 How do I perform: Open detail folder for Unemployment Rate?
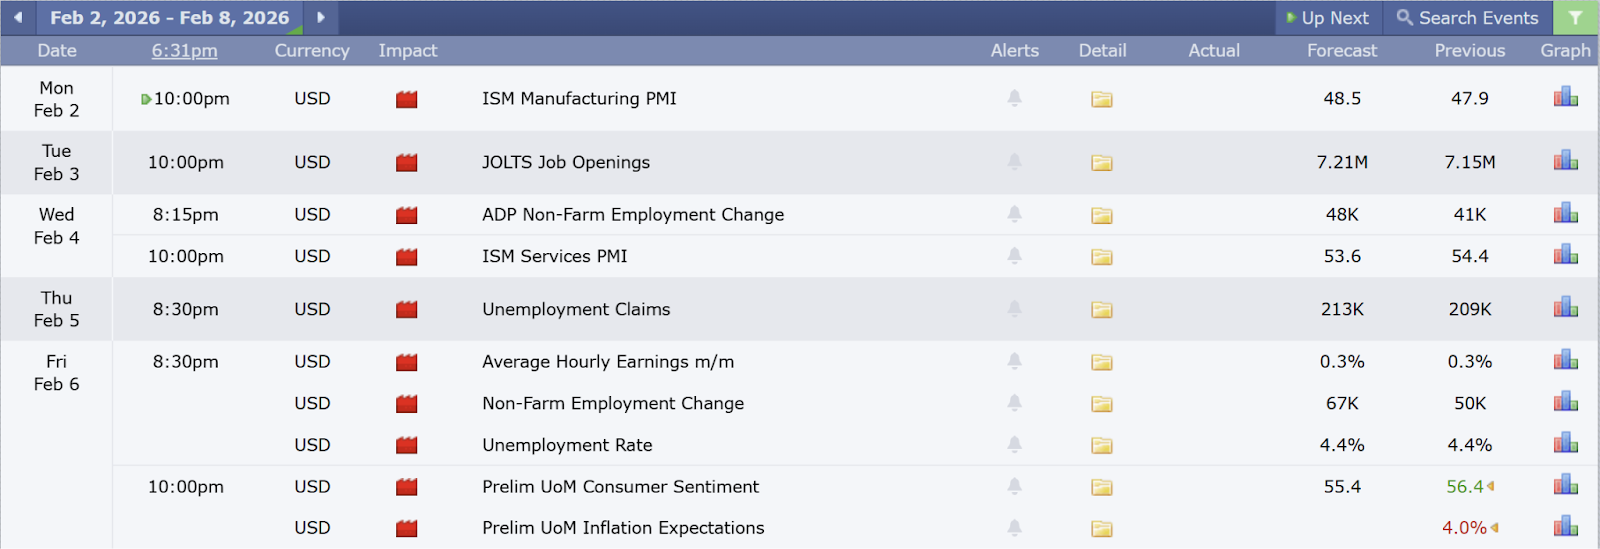(x=1101, y=446)
